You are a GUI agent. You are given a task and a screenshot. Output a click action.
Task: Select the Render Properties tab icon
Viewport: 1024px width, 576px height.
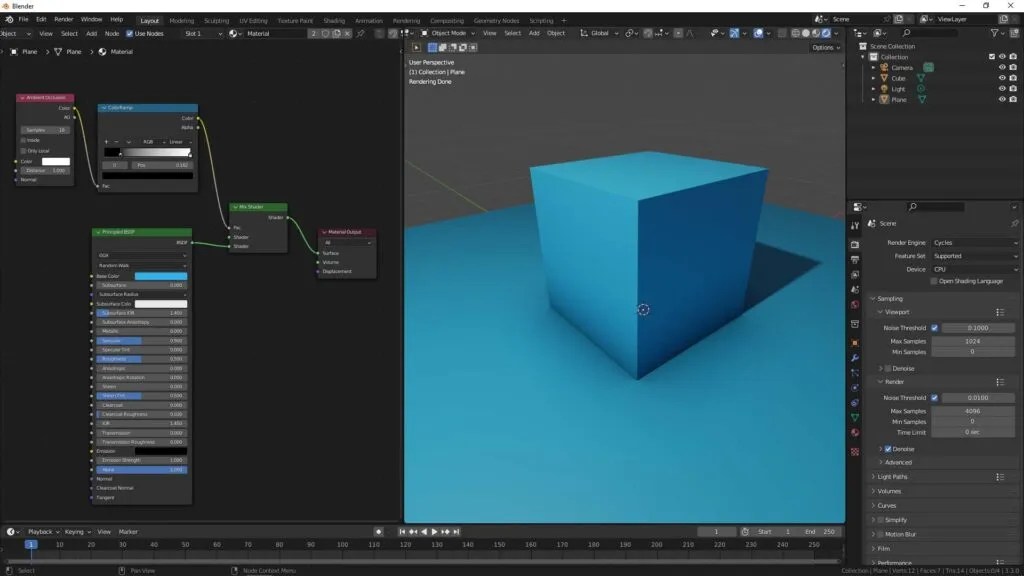(x=857, y=242)
